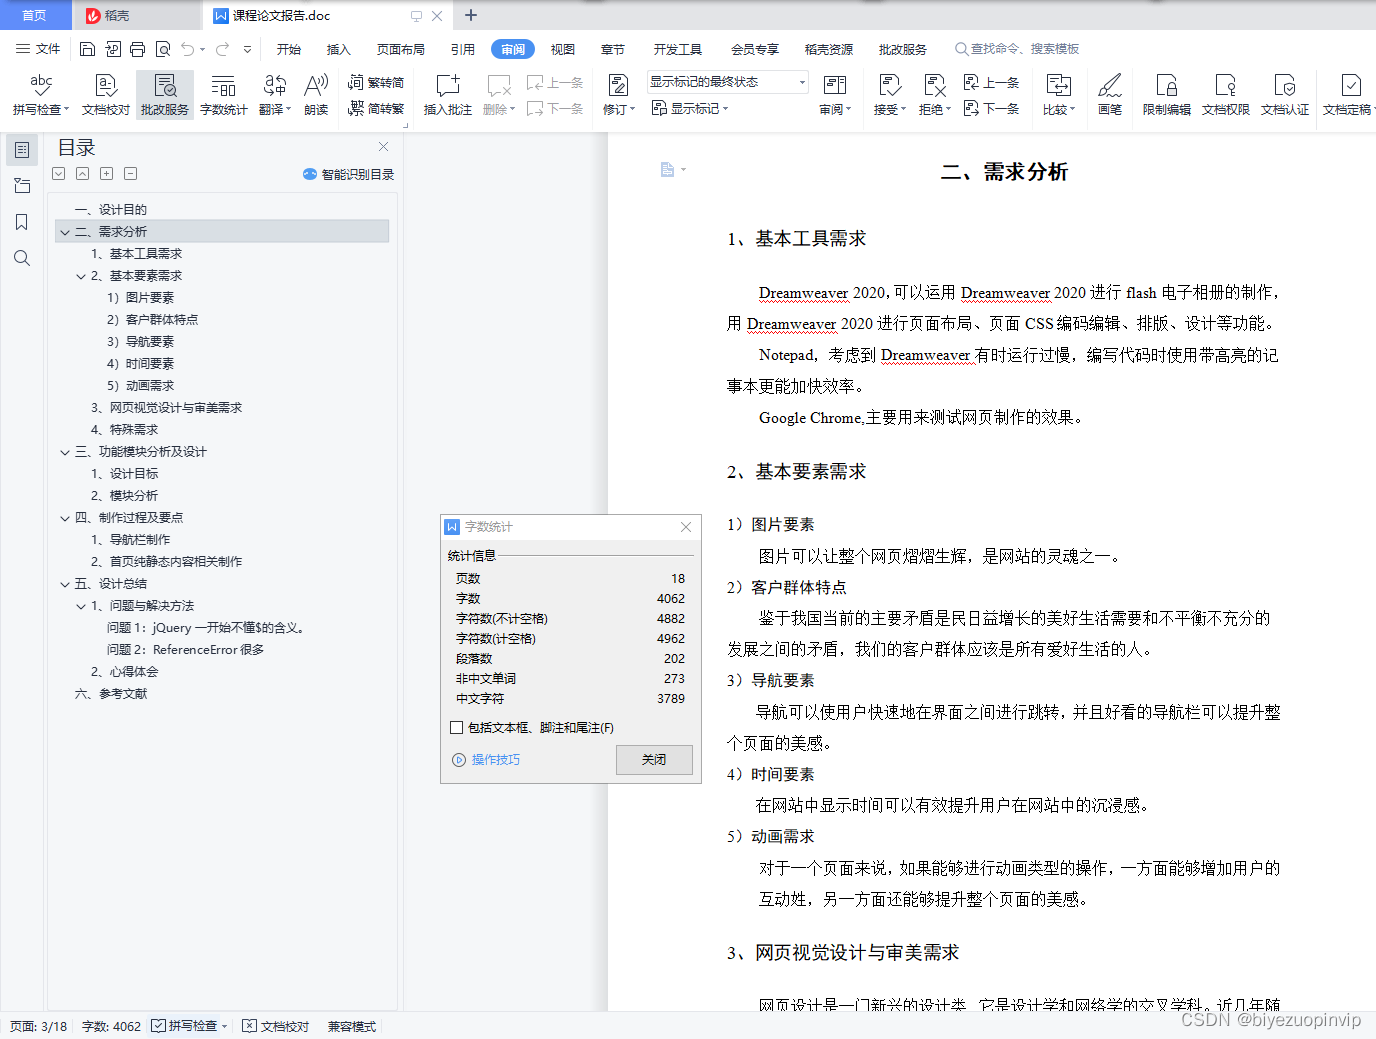1376x1039 pixels.
Task: Toggle spell check in status bar
Action: (x=190, y=1026)
